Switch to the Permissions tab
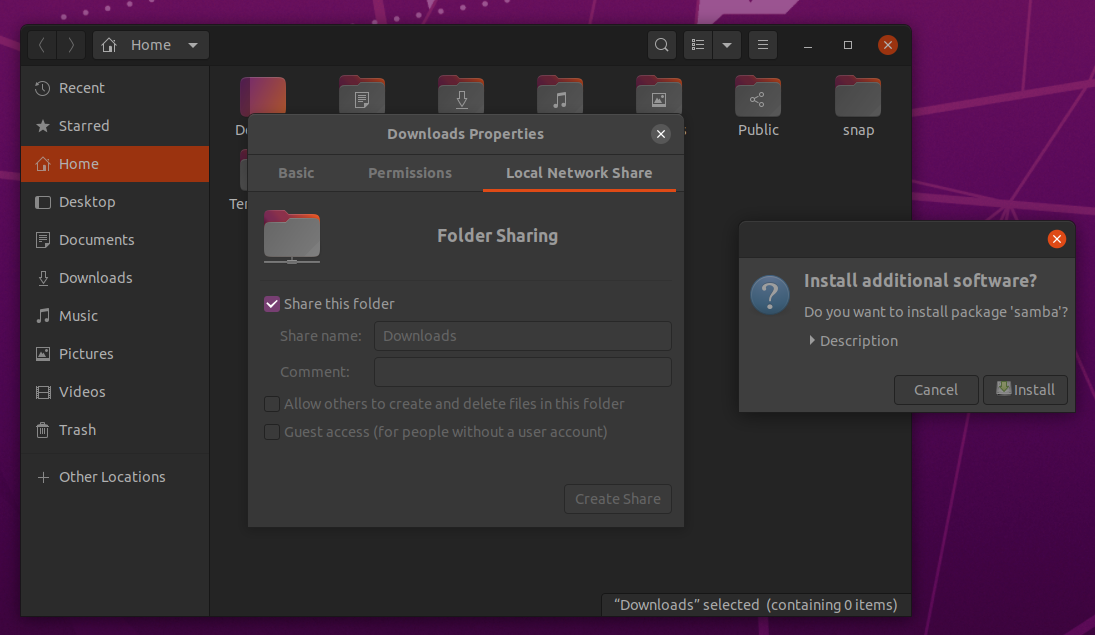Viewport: 1095px width, 635px height. tap(410, 173)
